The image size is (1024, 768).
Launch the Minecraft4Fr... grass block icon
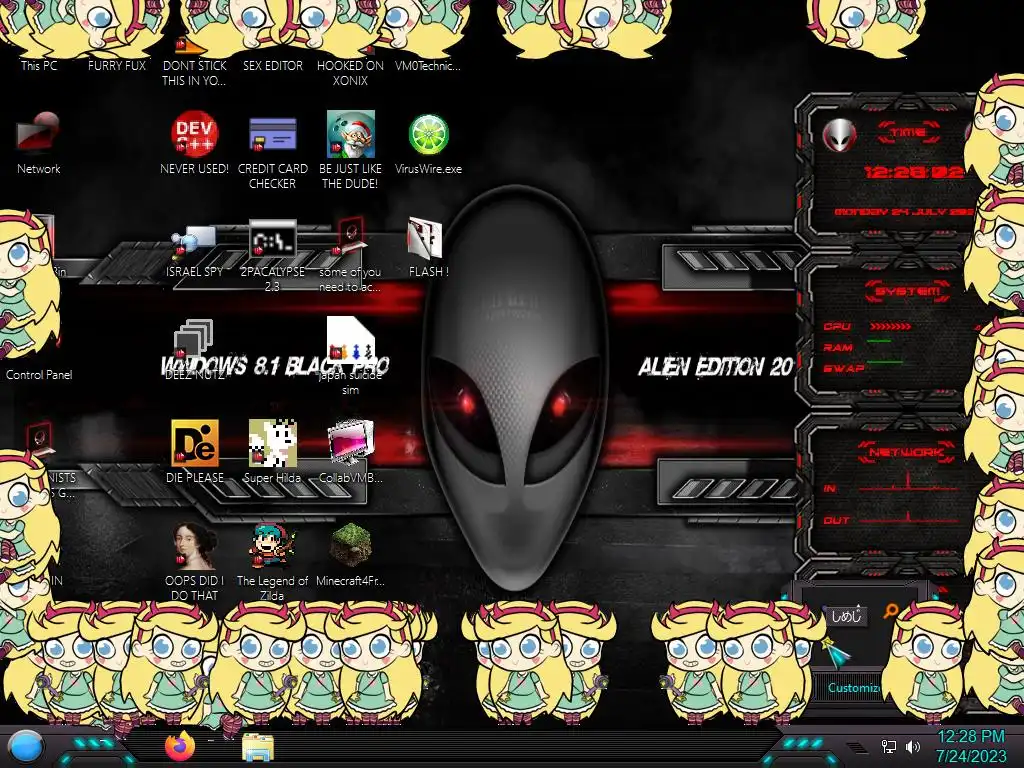coord(351,545)
